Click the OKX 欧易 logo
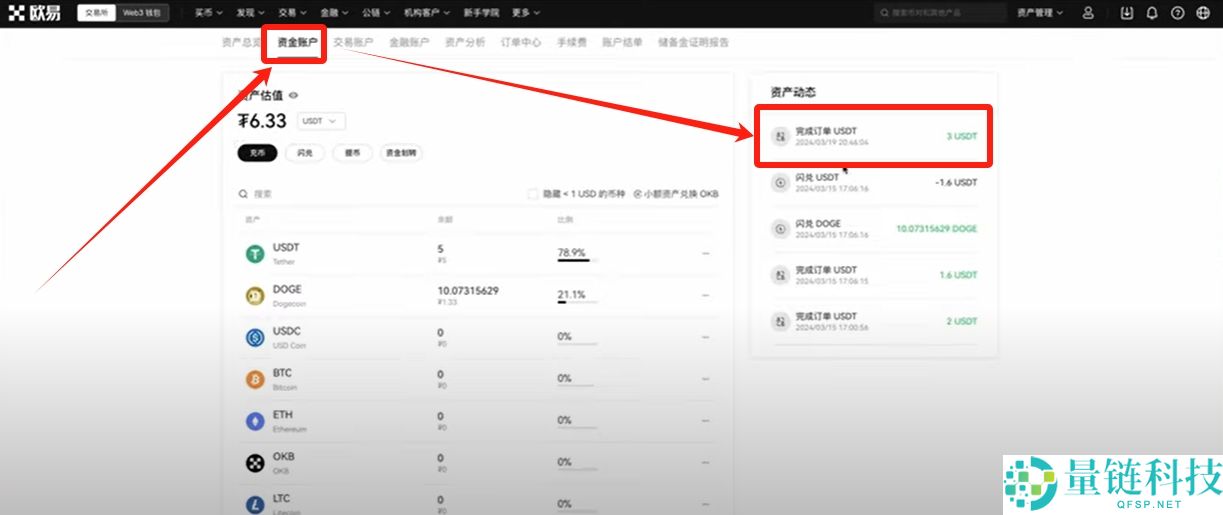The image size is (1223, 515). click(x=34, y=13)
